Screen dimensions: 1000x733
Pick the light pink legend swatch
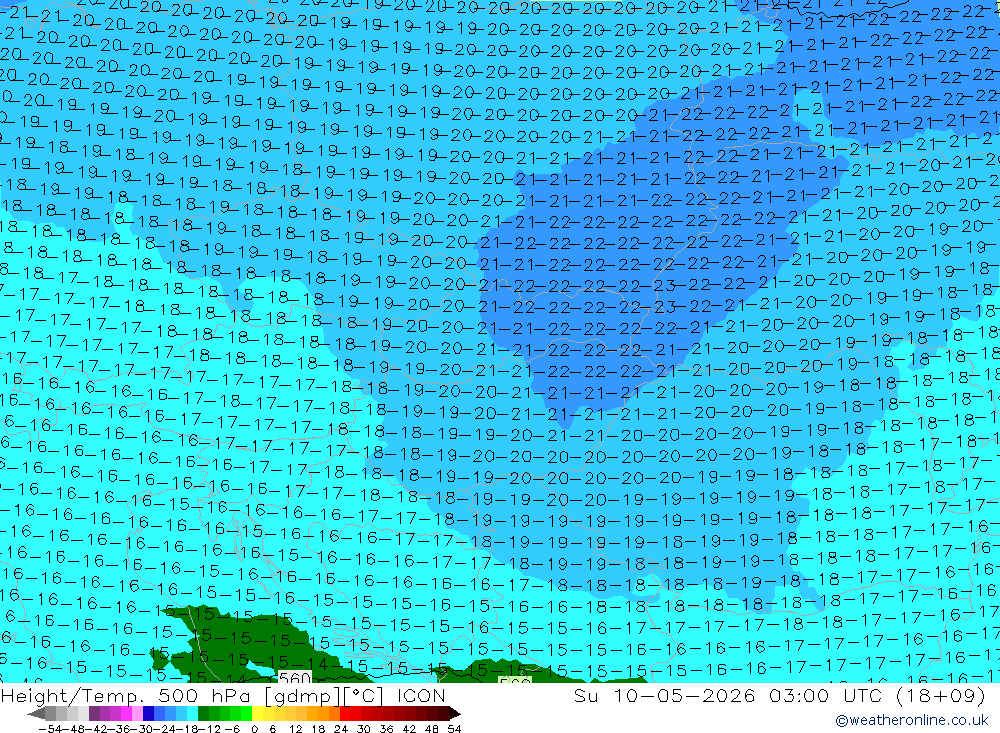[137, 713]
